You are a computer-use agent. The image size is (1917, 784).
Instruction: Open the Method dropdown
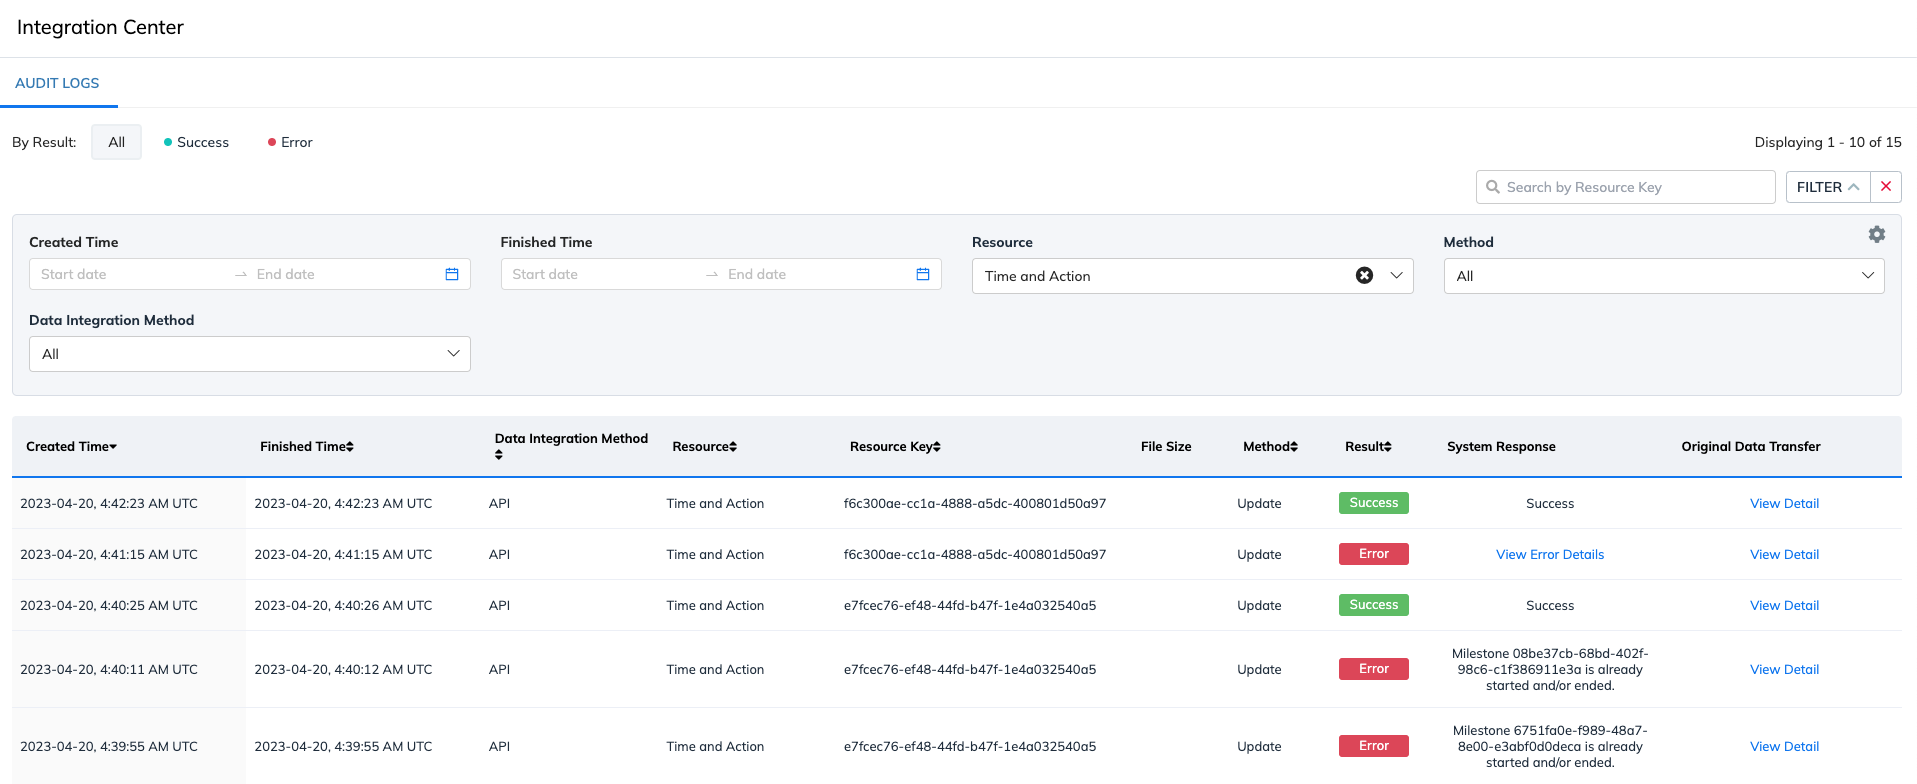pyautogui.click(x=1664, y=276)
